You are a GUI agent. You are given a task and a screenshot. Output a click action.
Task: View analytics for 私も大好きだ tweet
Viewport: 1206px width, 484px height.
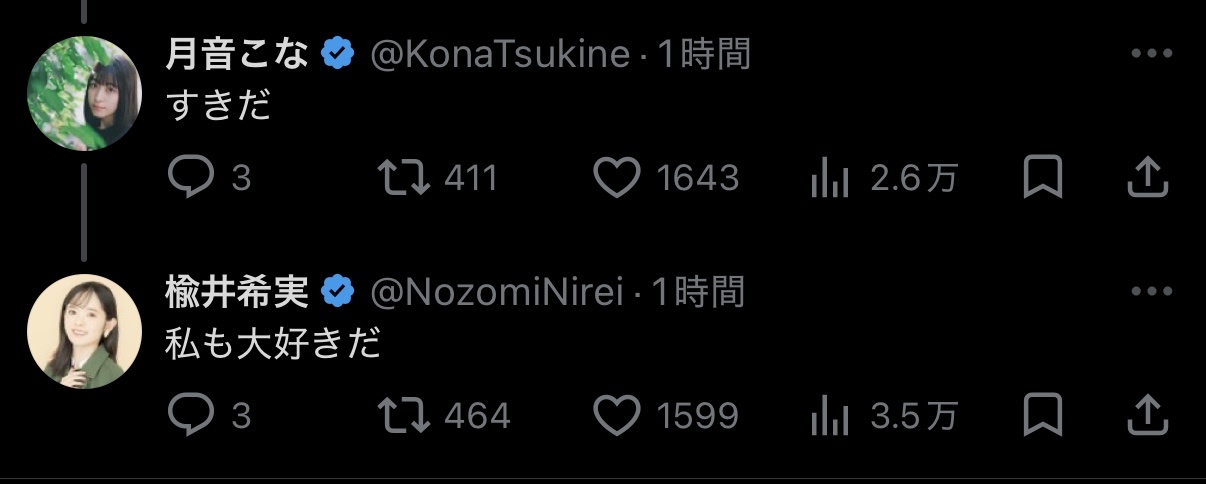coord(829,416)
